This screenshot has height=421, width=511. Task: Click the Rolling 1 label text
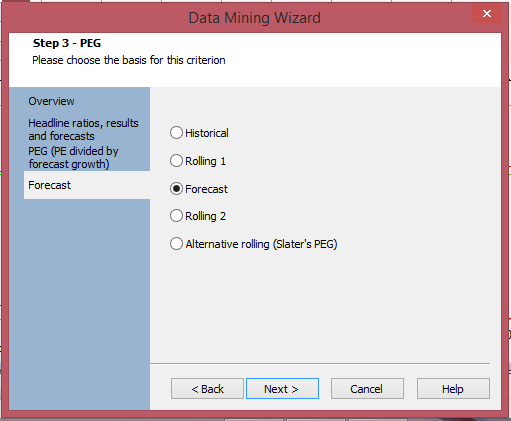pos(205,161)
